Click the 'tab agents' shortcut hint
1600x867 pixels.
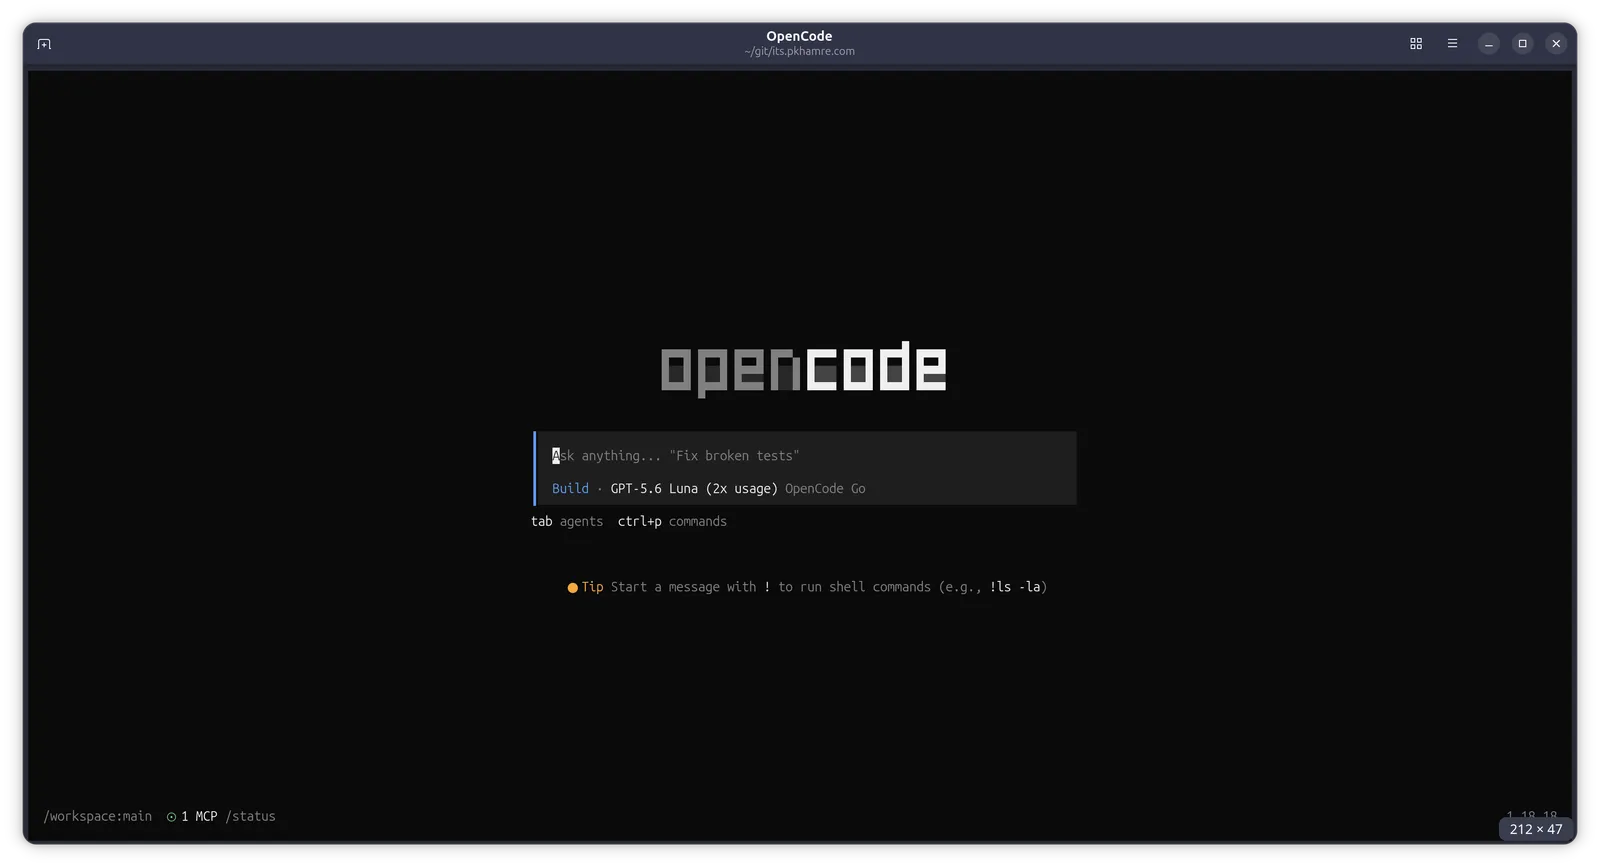click(x=567, y=522)
